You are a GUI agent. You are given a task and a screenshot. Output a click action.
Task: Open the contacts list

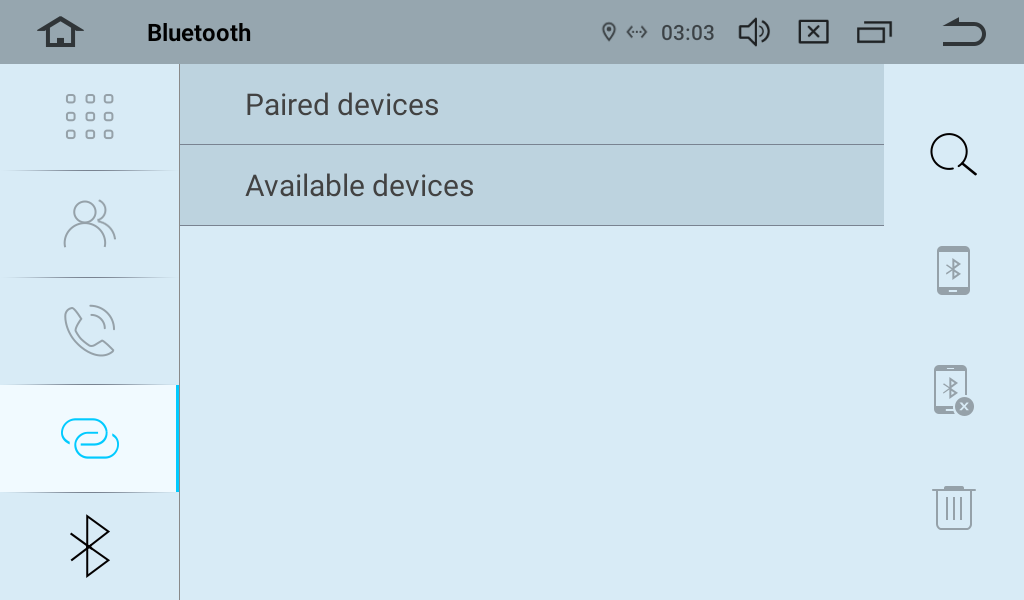(x=89, y=224)
